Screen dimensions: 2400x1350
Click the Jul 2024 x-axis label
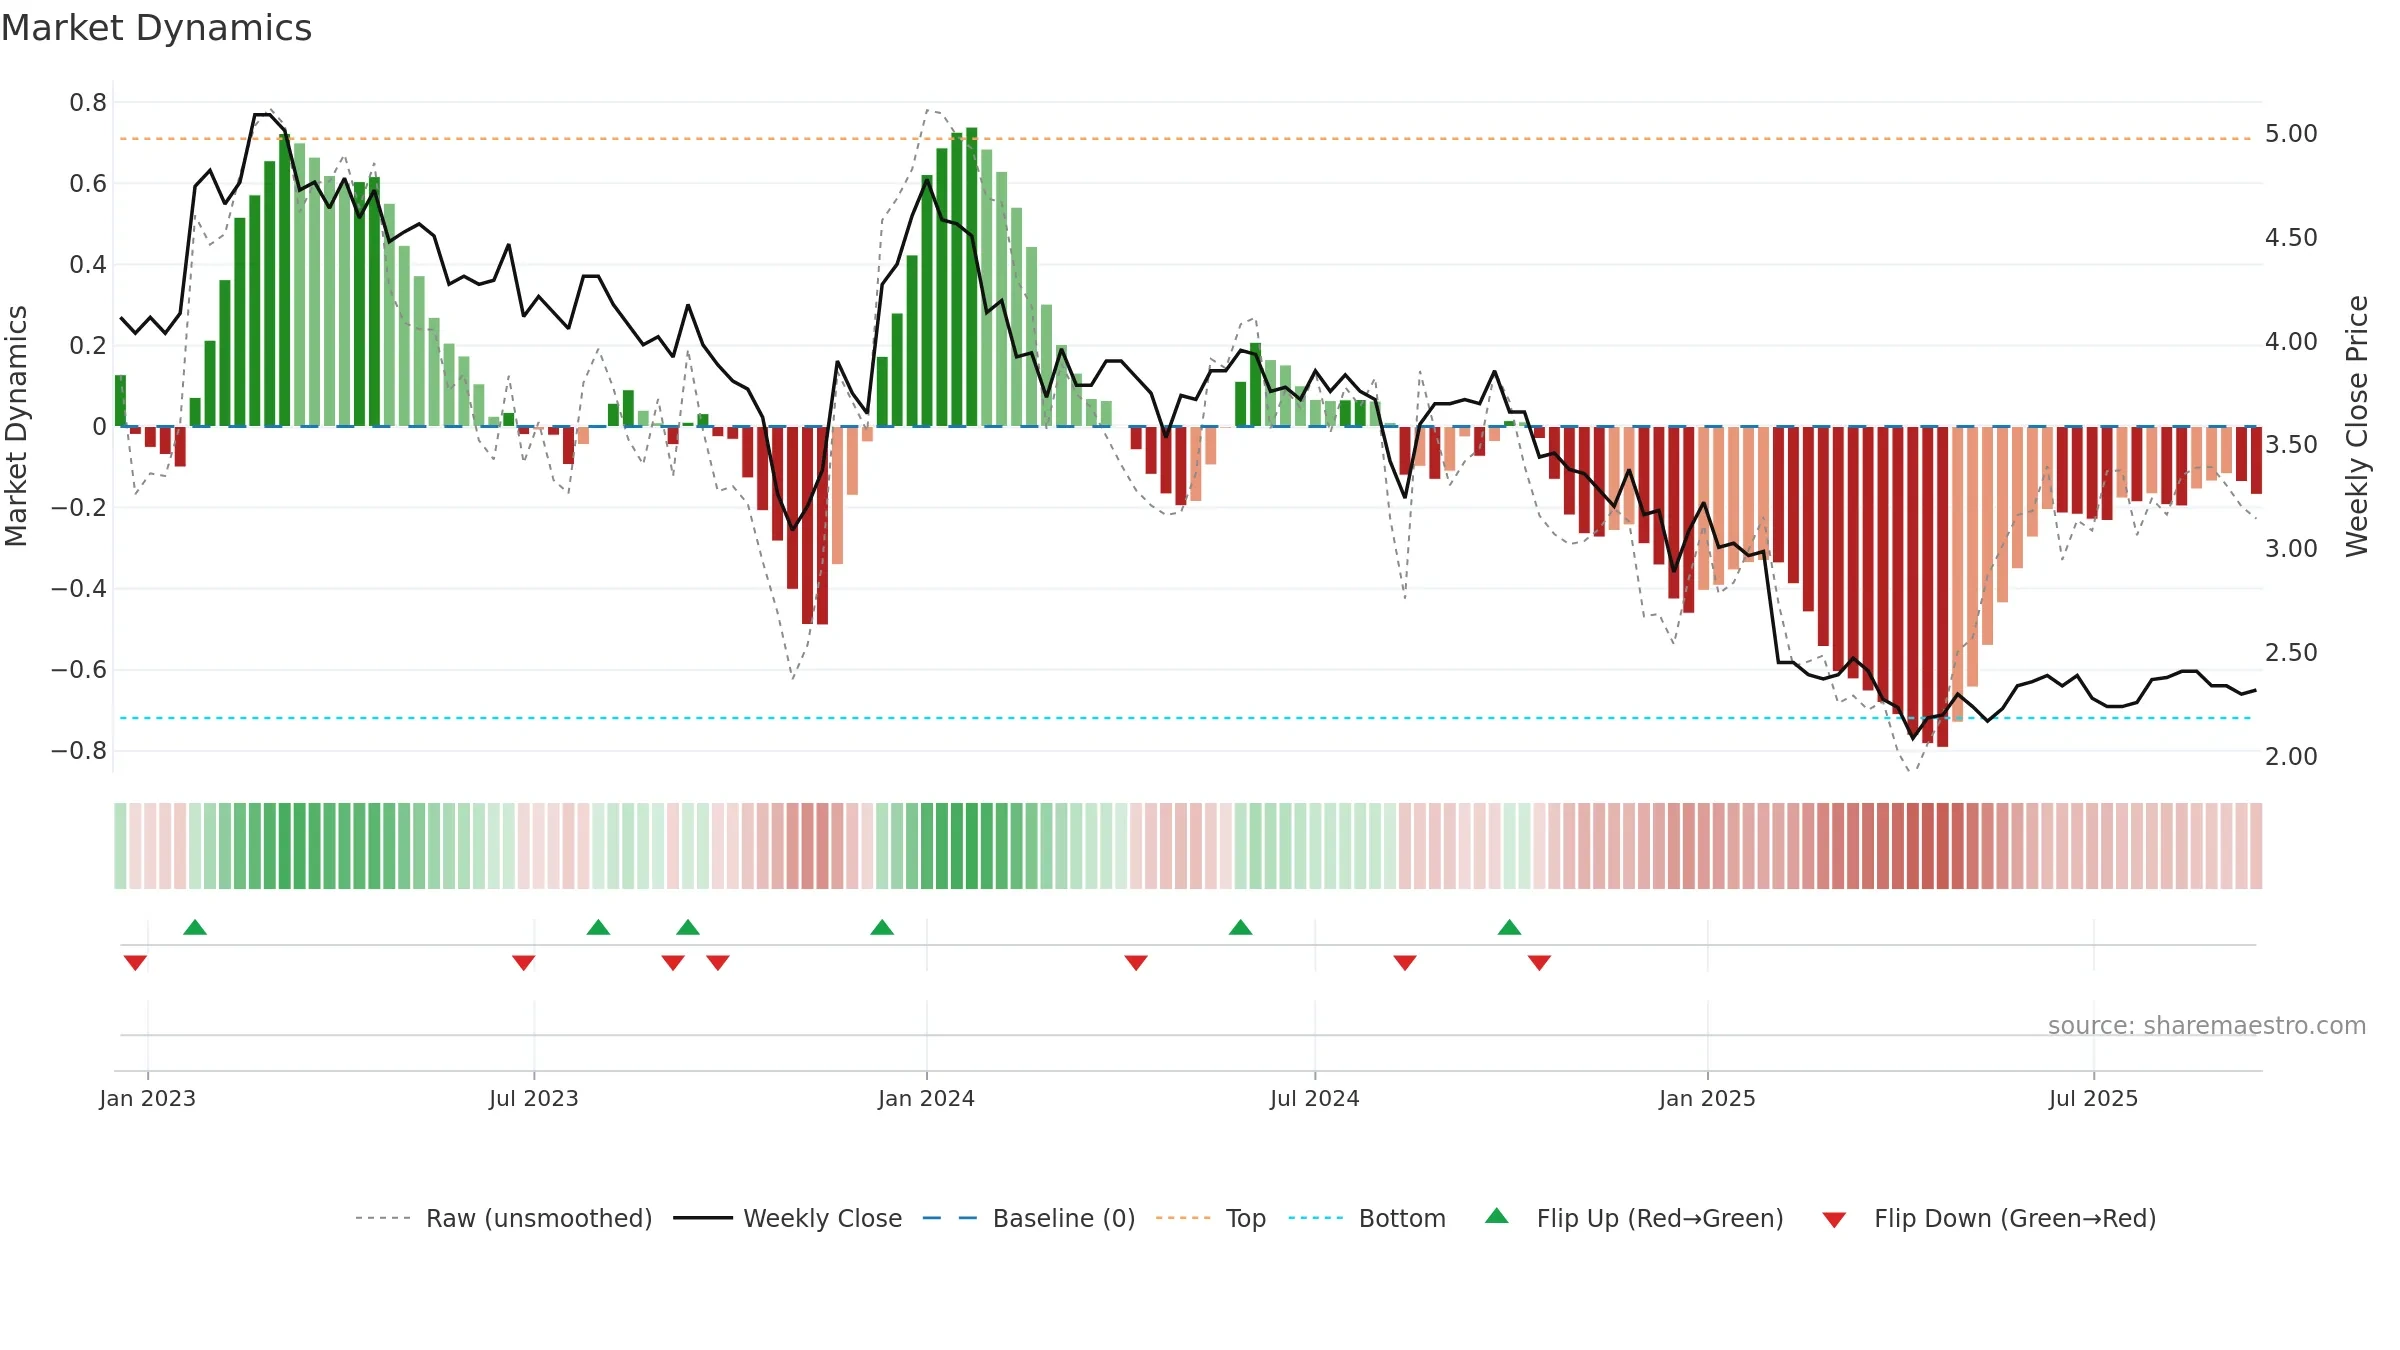point(1315,1098)
